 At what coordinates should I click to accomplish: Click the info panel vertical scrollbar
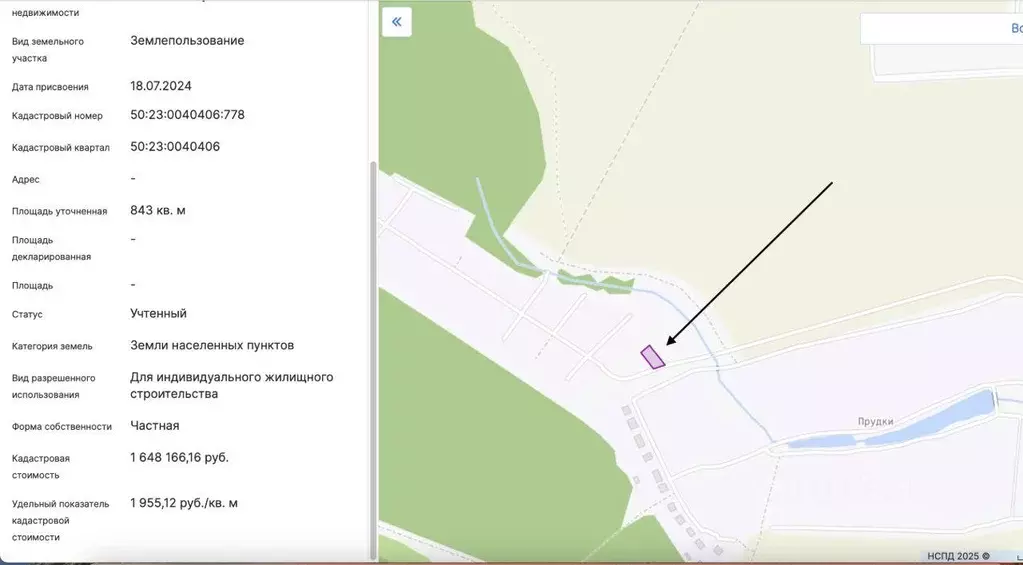coord(373,360)
